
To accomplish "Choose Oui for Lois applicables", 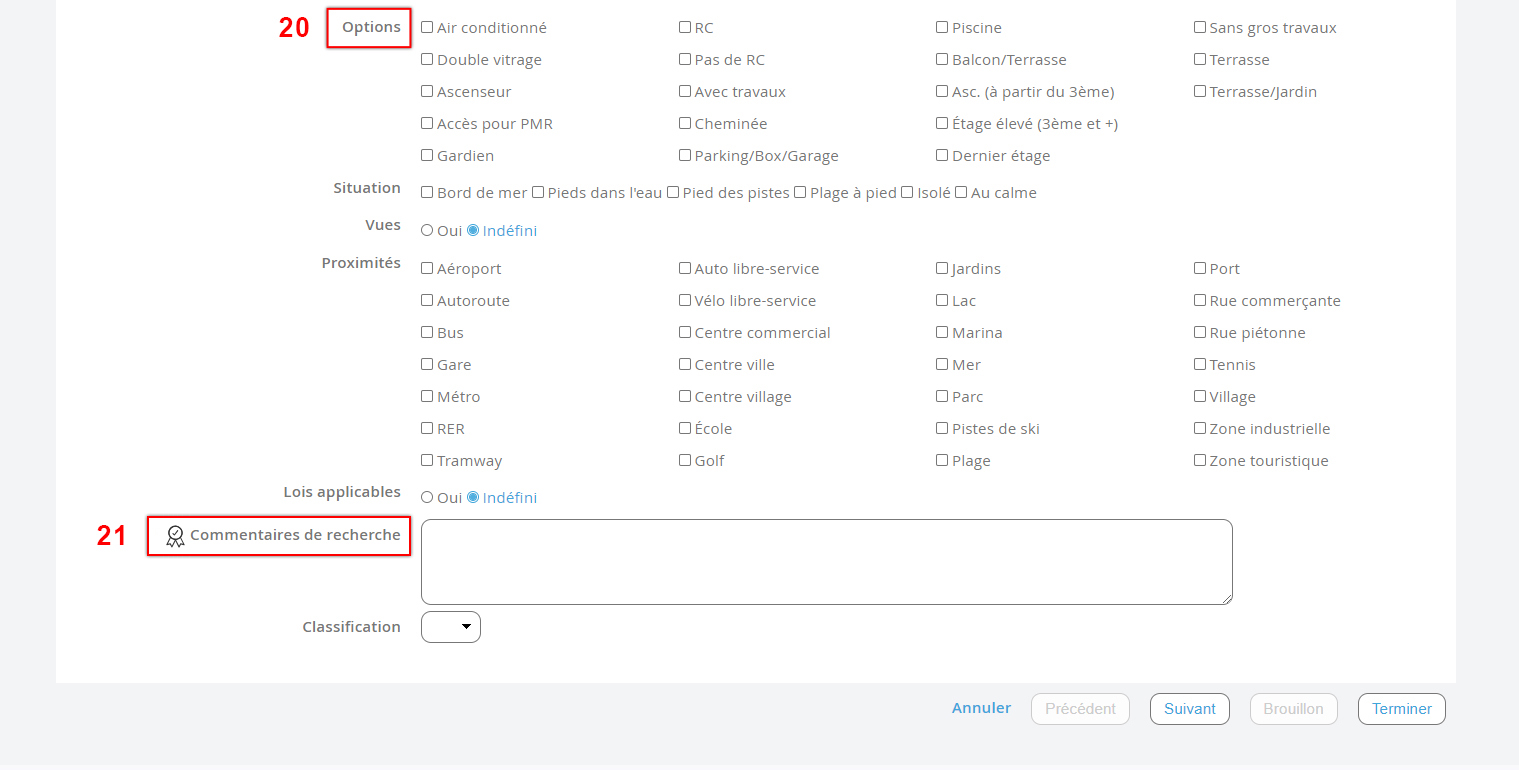I will pyautogui.click(x=427, y=498).
